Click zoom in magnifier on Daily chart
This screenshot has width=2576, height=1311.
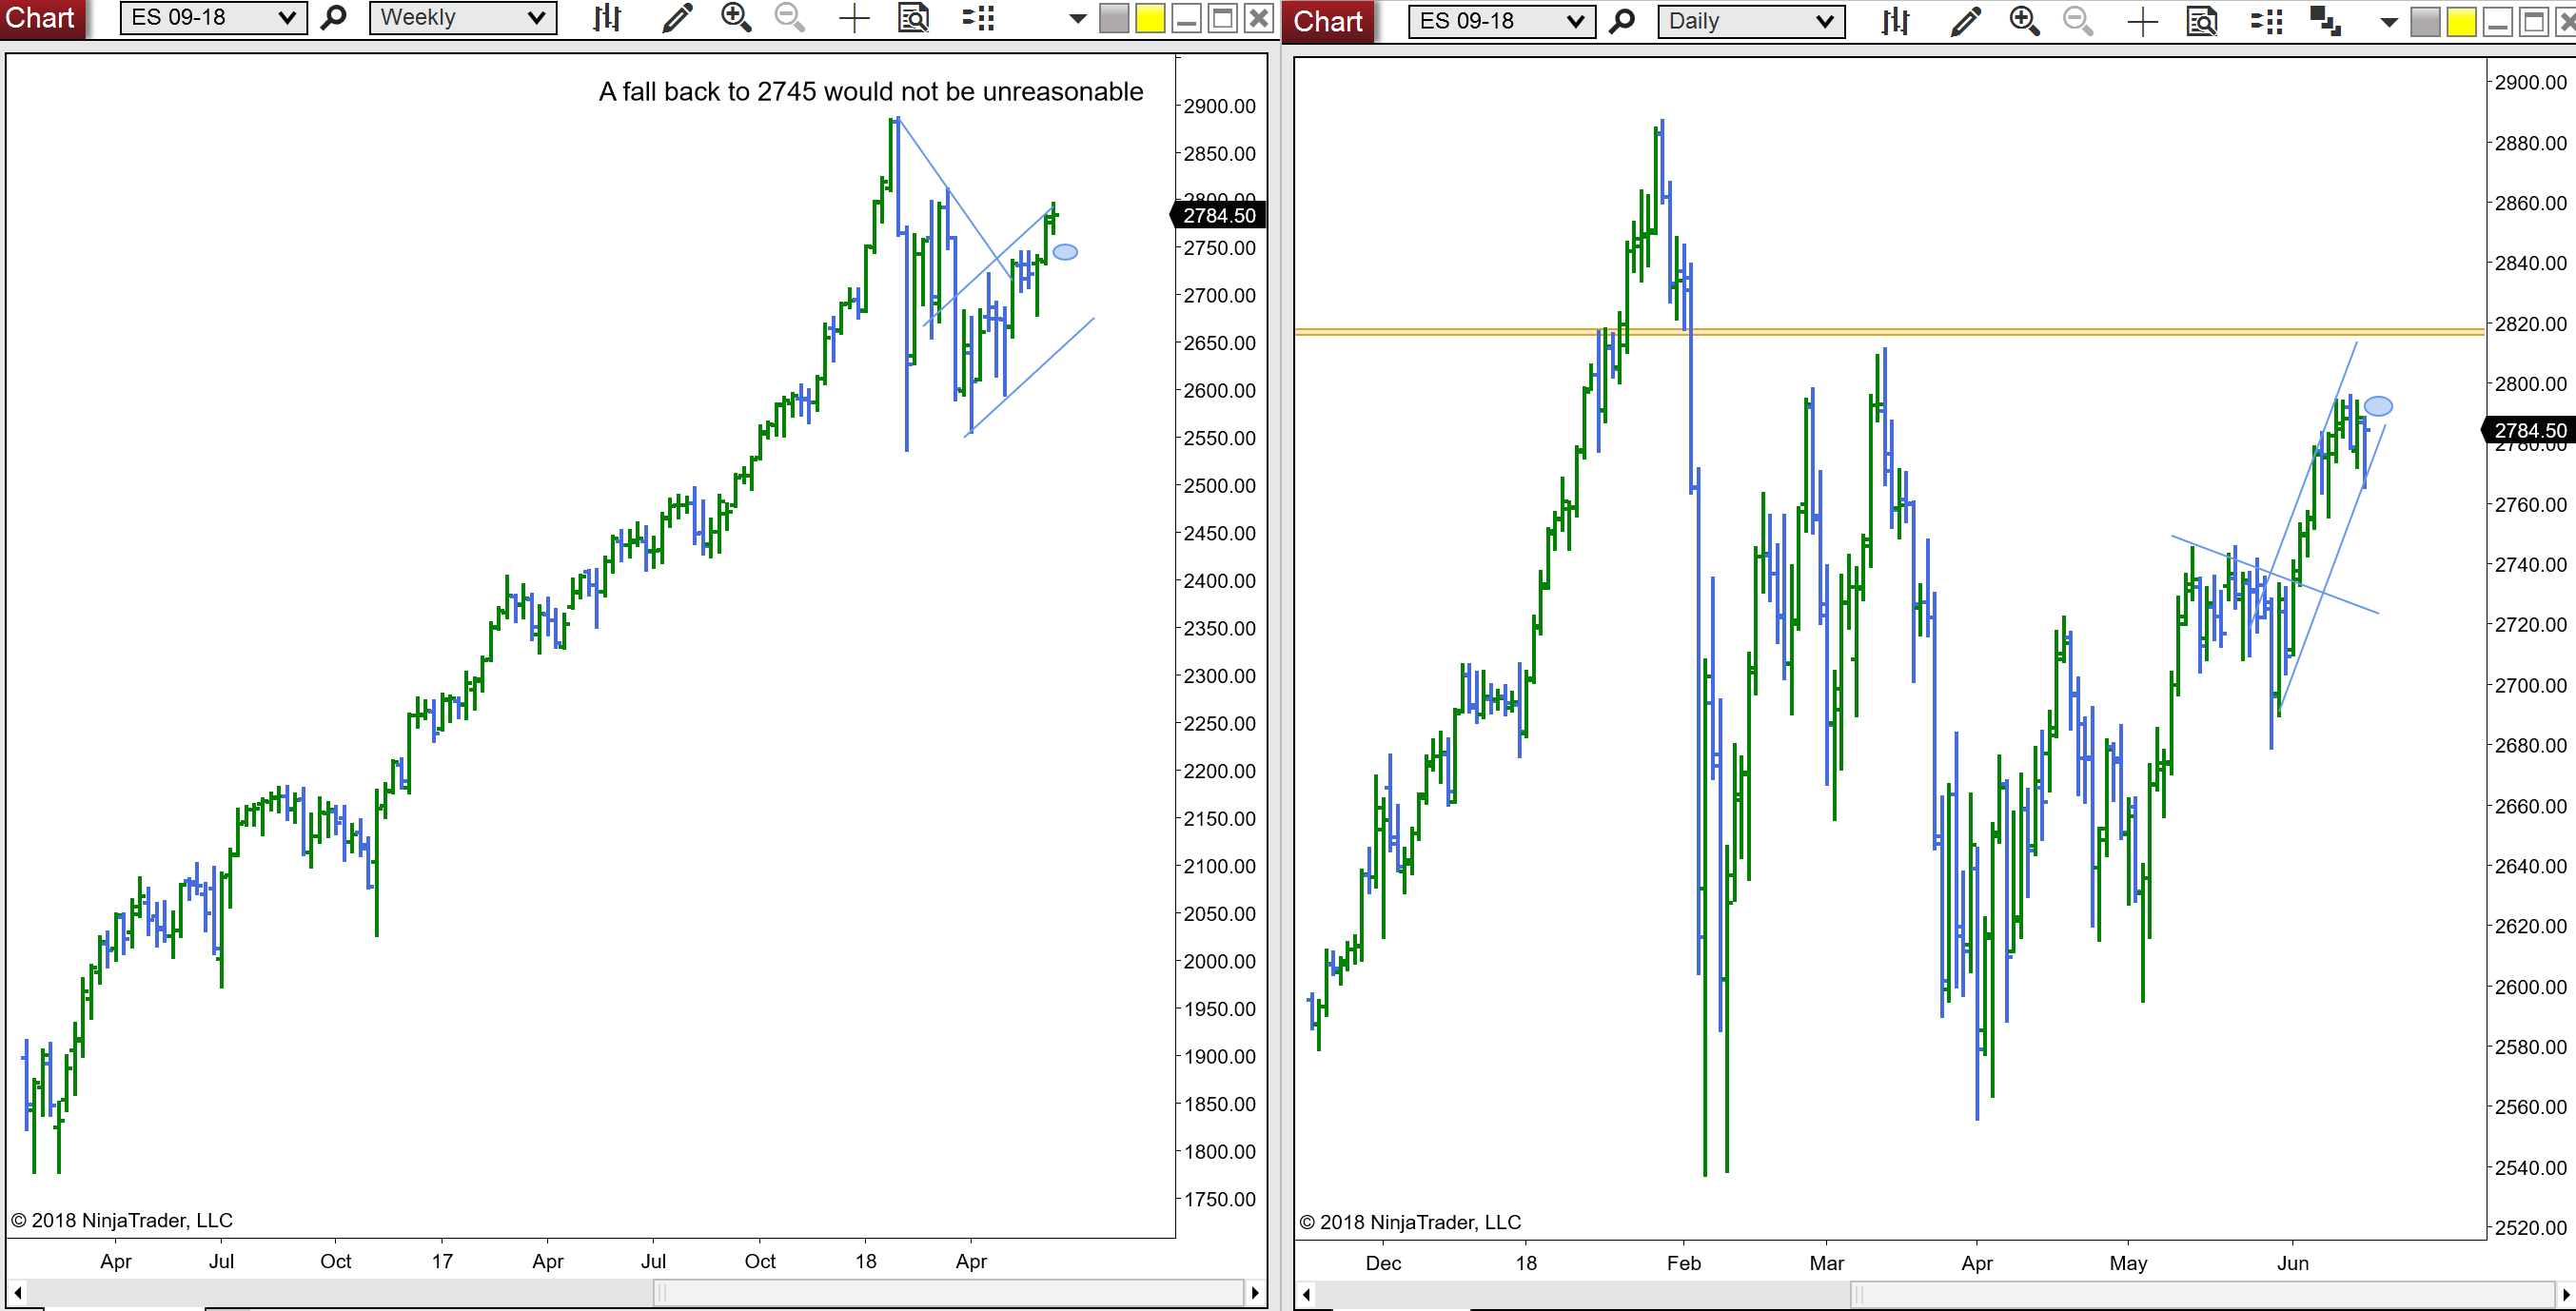tap(2025, 21)
